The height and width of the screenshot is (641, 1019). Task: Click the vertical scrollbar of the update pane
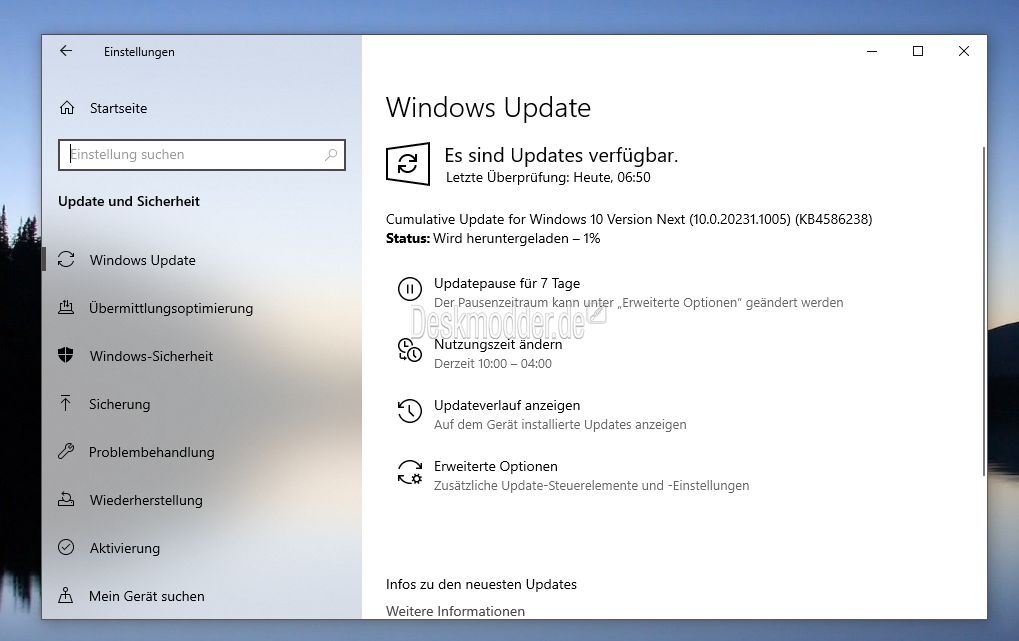[x=983, y=312]
